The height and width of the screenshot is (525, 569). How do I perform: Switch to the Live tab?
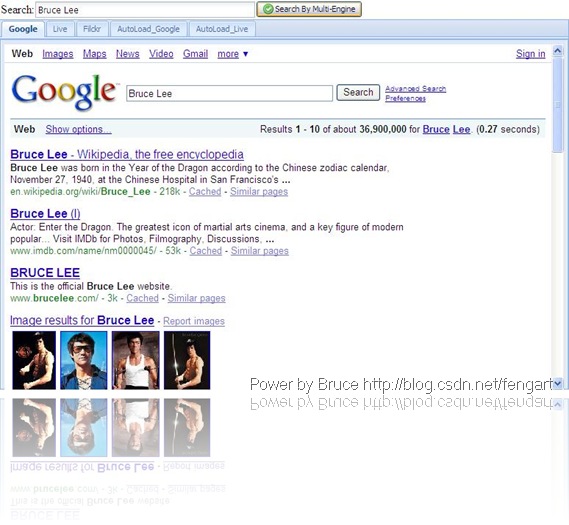click(x=60, y=29)
